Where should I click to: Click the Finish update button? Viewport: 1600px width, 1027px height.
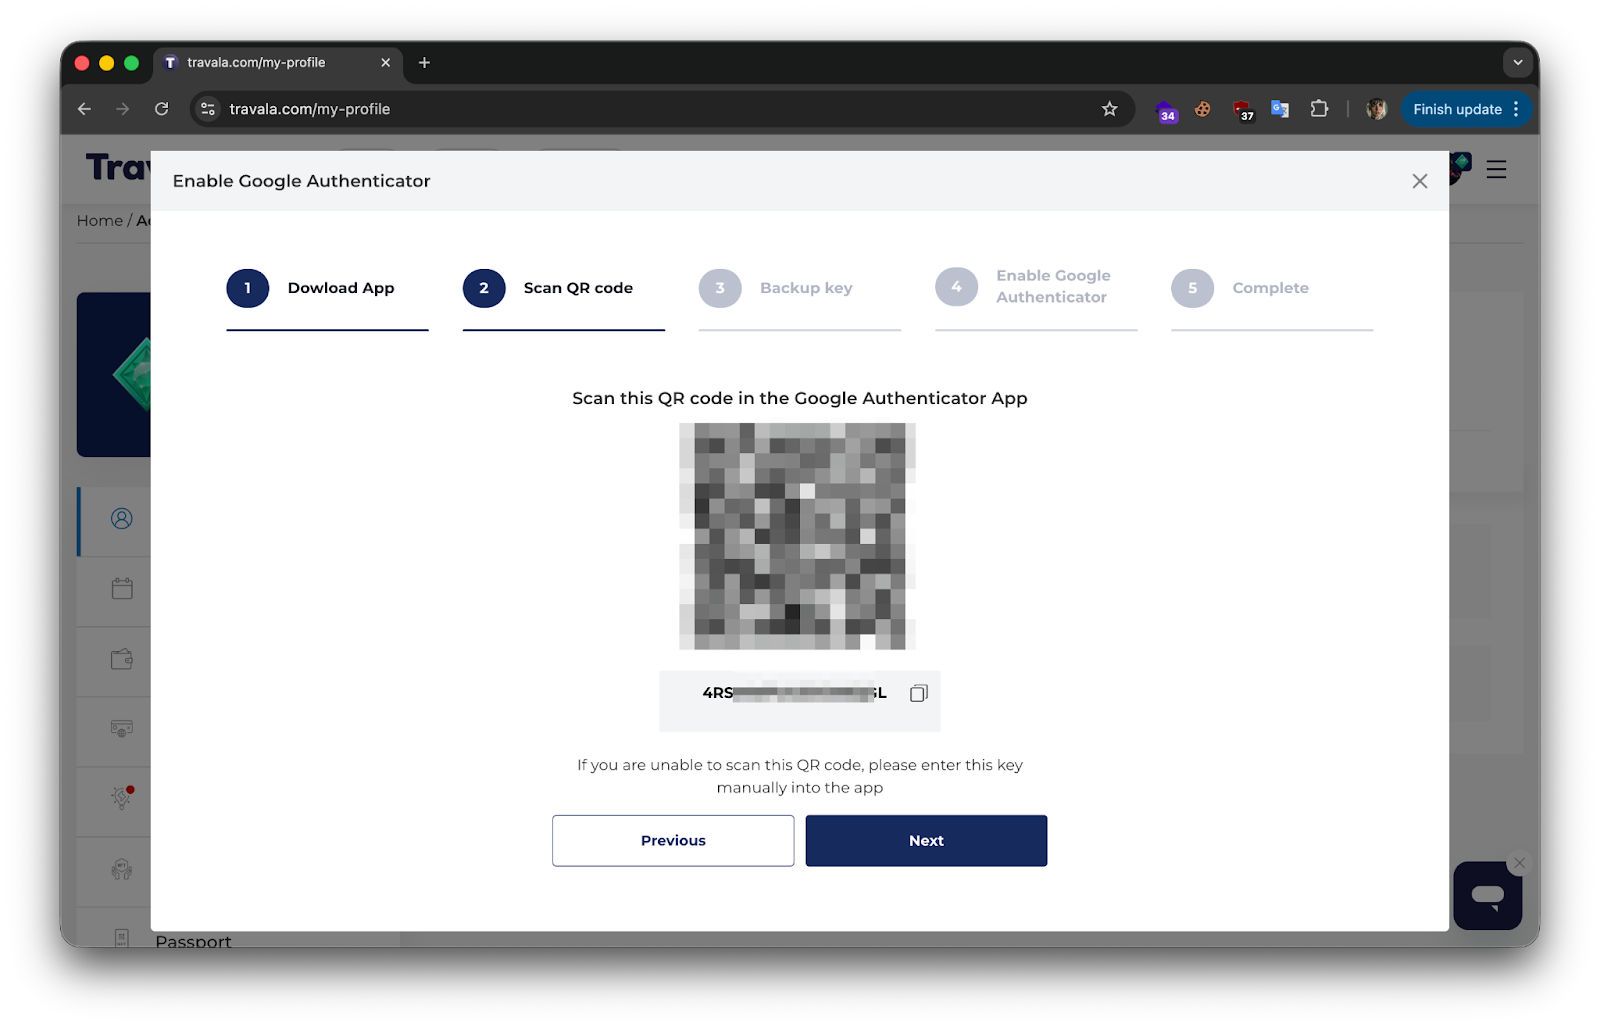coord(1459,109)
